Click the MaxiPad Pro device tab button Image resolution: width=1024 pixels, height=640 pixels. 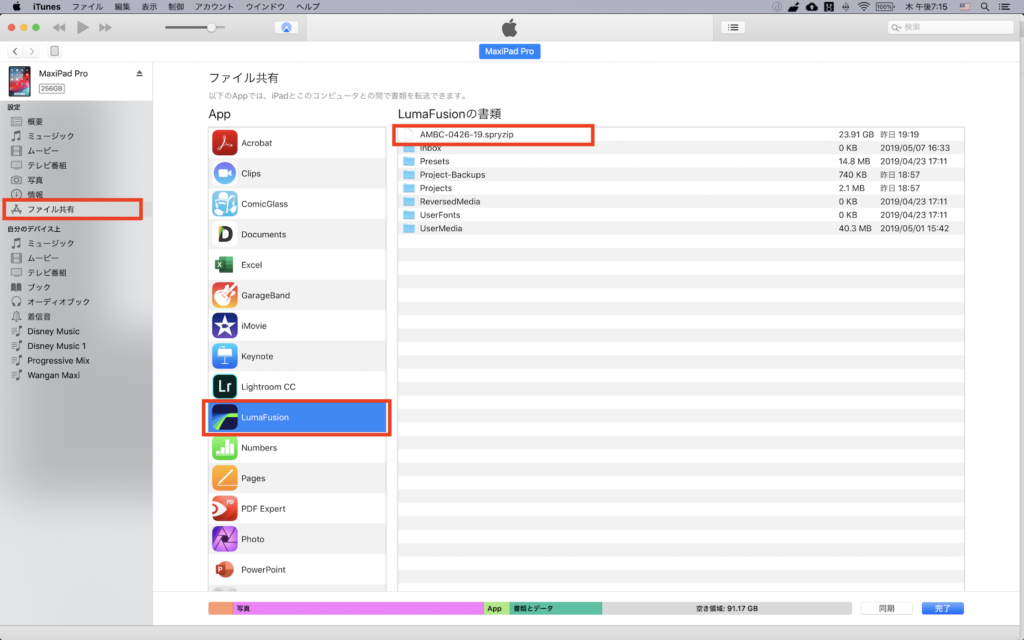[509, 51]
